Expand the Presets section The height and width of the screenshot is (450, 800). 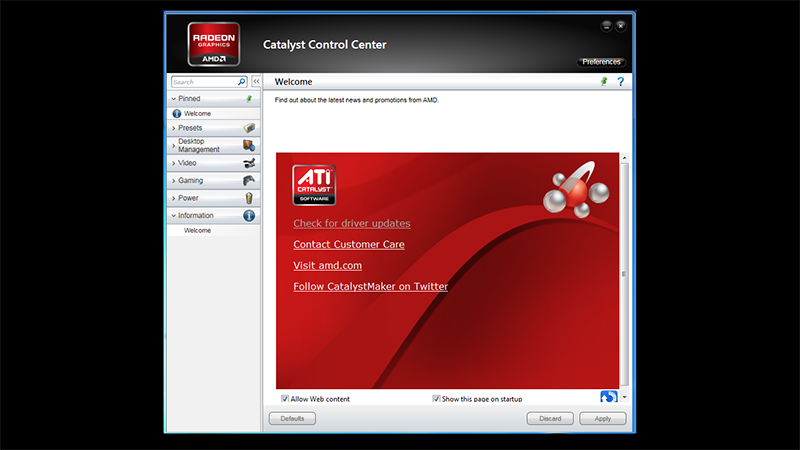(173, 128)
